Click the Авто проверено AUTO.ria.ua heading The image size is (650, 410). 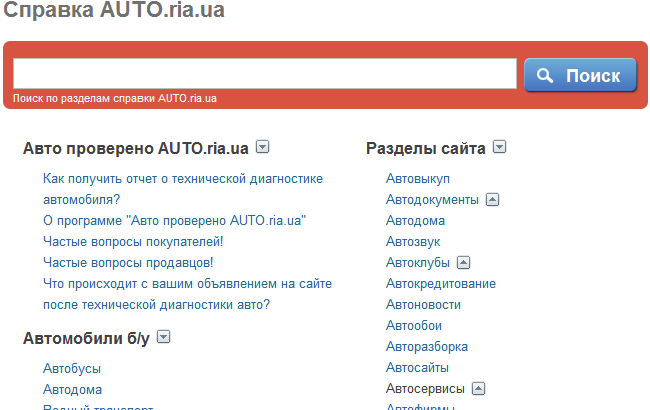pos(136,148)
